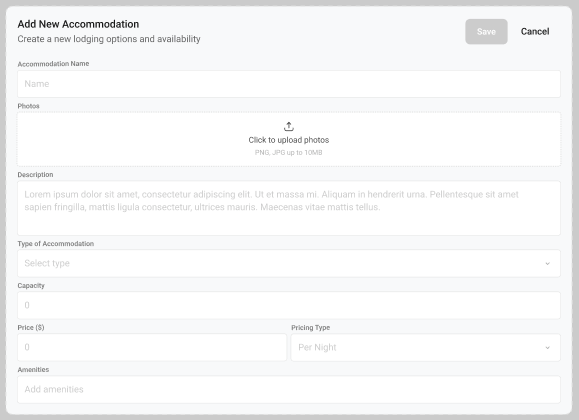The height and width of the screenshot is (420, 579).
Task: Click the 'Price ($)' label
Action: coord(31,328)
